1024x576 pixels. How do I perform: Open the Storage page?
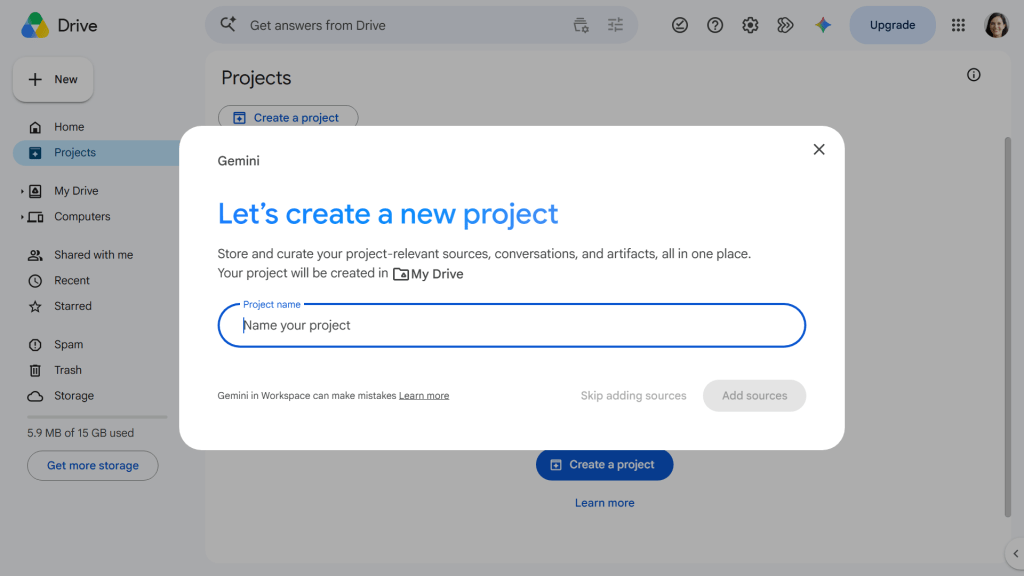(x=74, y=396)
